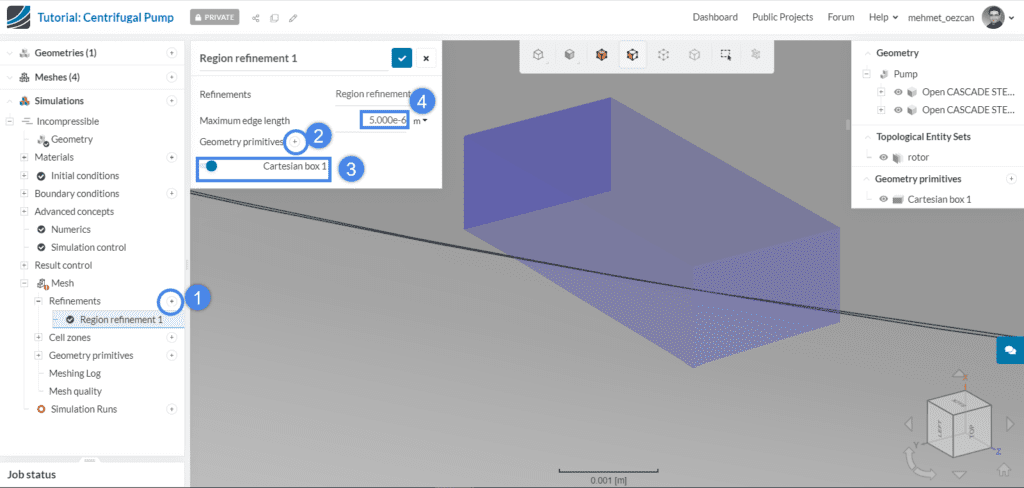Open the Meshing Log item

[74, 374]
